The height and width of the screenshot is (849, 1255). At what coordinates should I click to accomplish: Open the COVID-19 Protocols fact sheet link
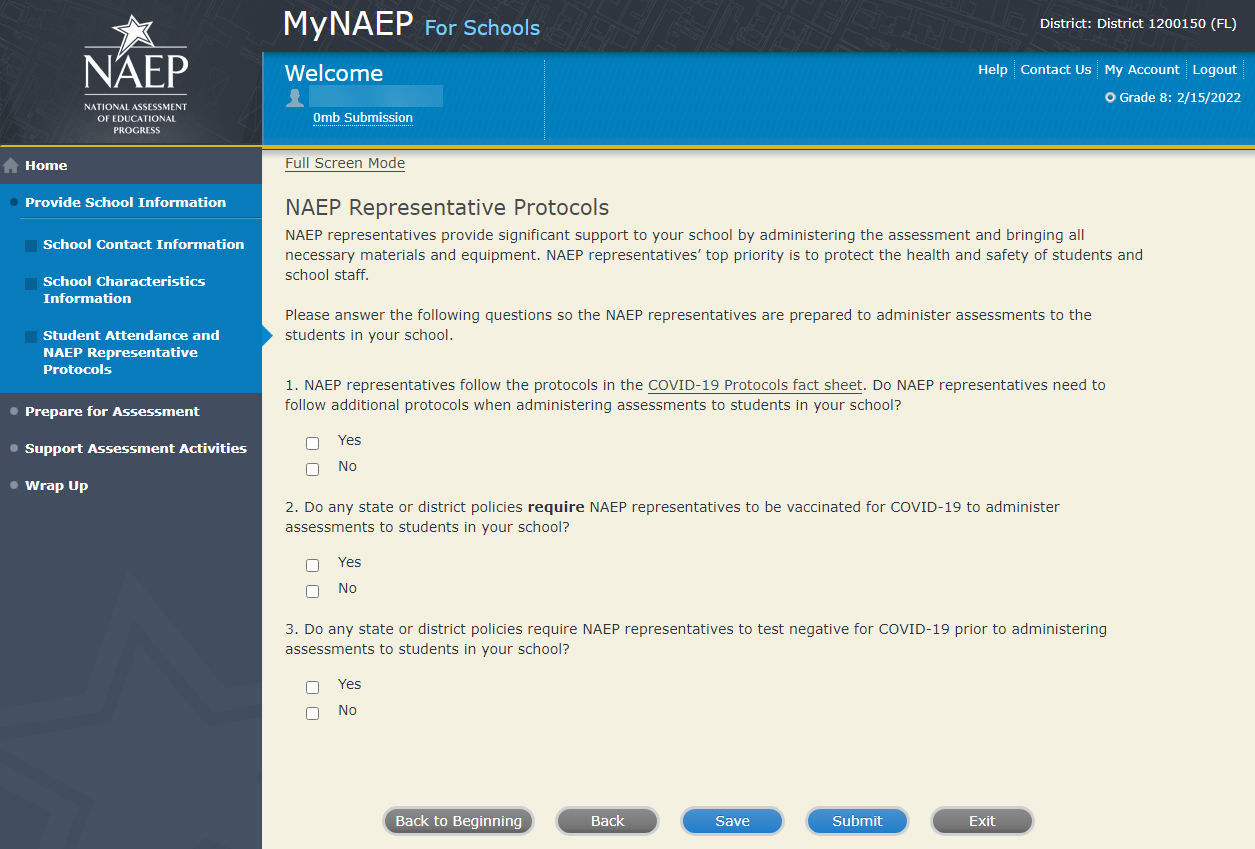point(755,385)
